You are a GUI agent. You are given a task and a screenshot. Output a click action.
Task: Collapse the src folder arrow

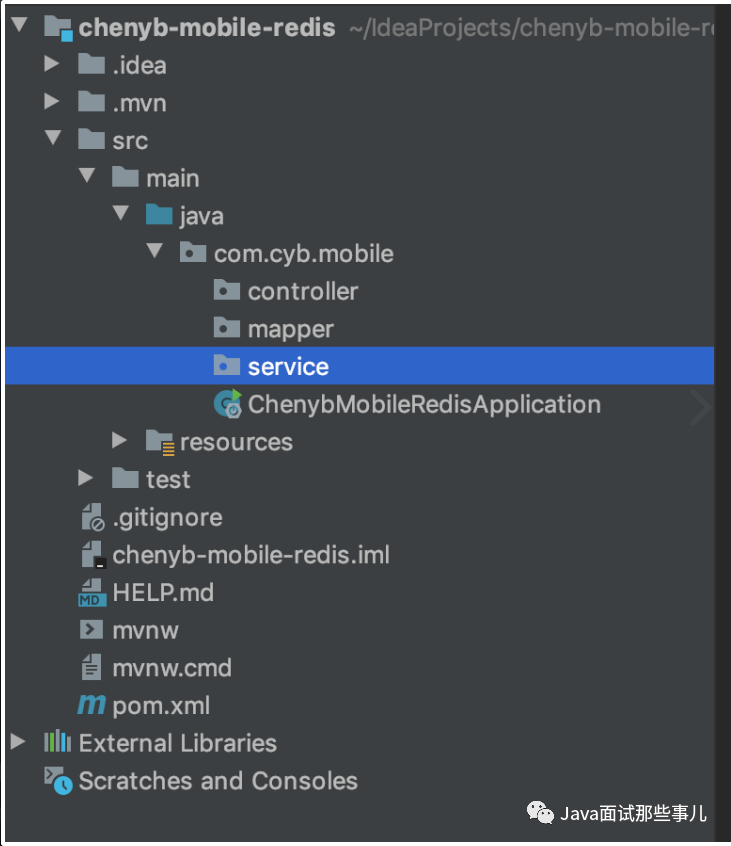click(x=52, y=139)
